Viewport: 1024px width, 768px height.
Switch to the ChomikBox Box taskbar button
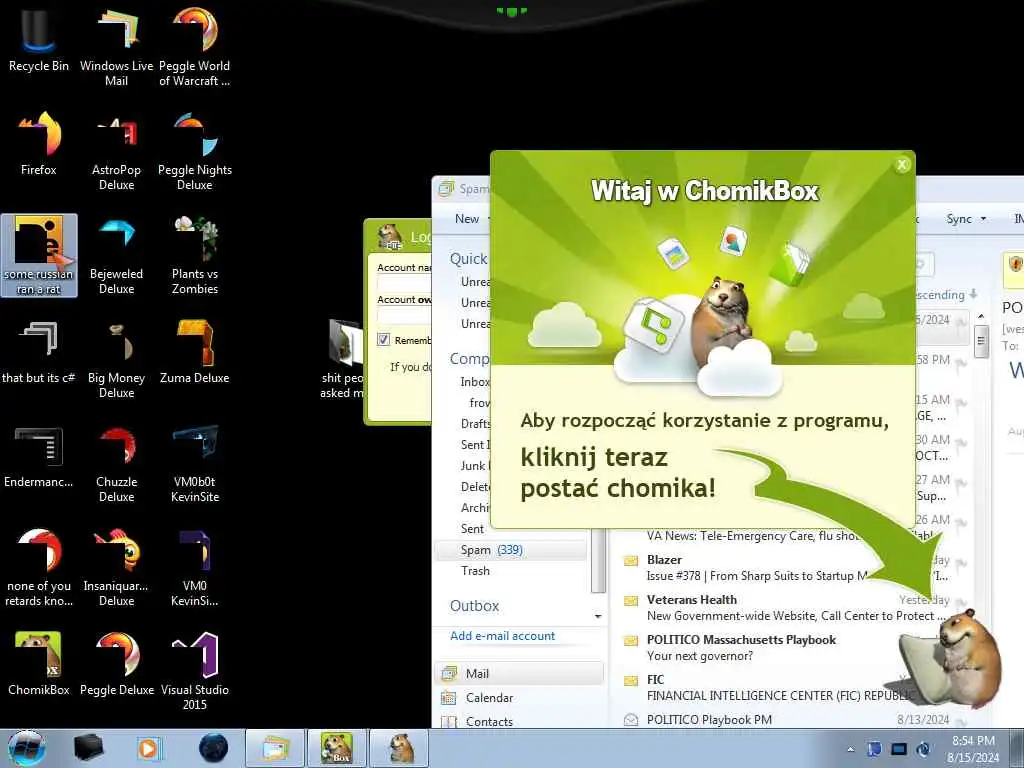point(337,748)
